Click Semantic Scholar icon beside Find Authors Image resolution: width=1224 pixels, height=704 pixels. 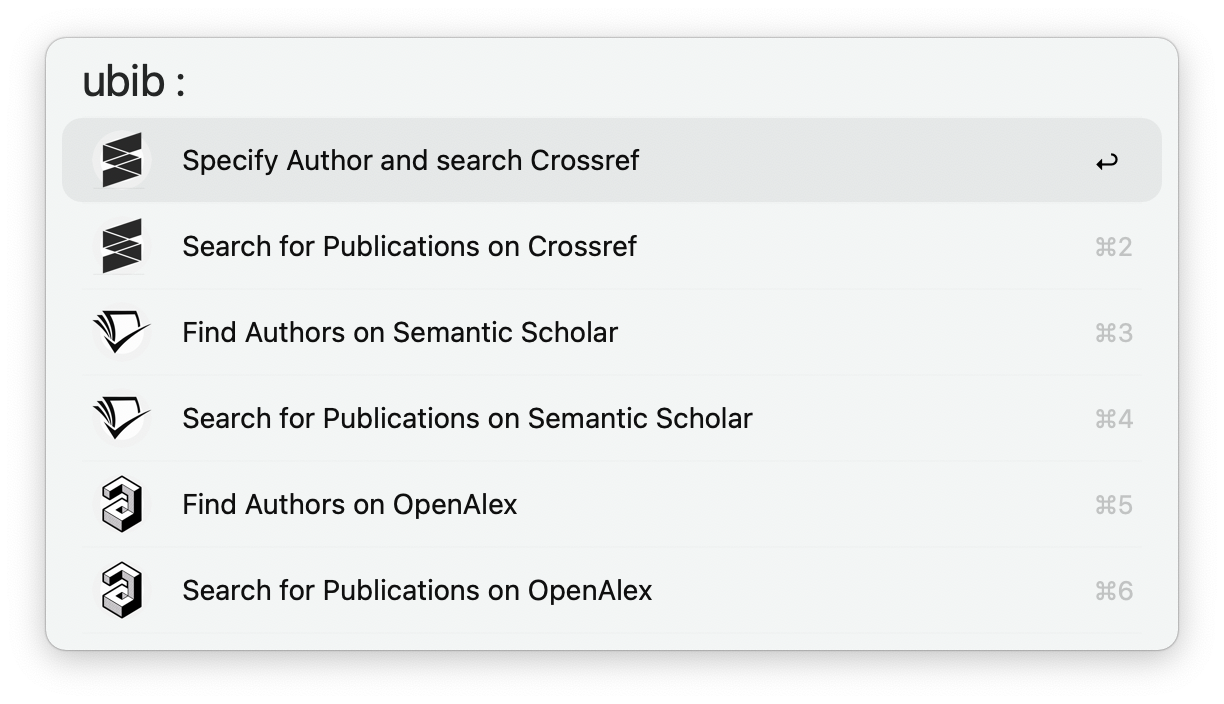pyautogui.click(x=122, y=332)
